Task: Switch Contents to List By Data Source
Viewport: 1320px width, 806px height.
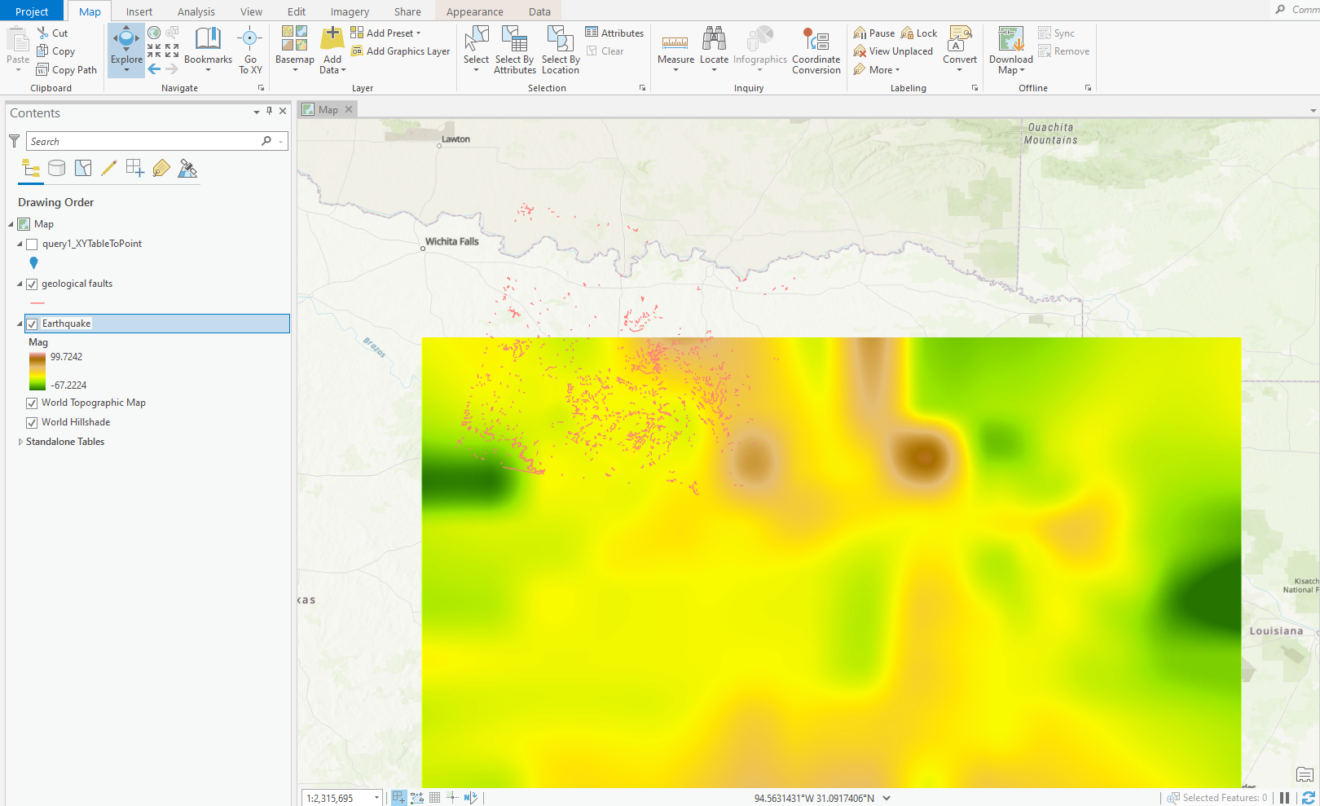Action: (57, 168)
